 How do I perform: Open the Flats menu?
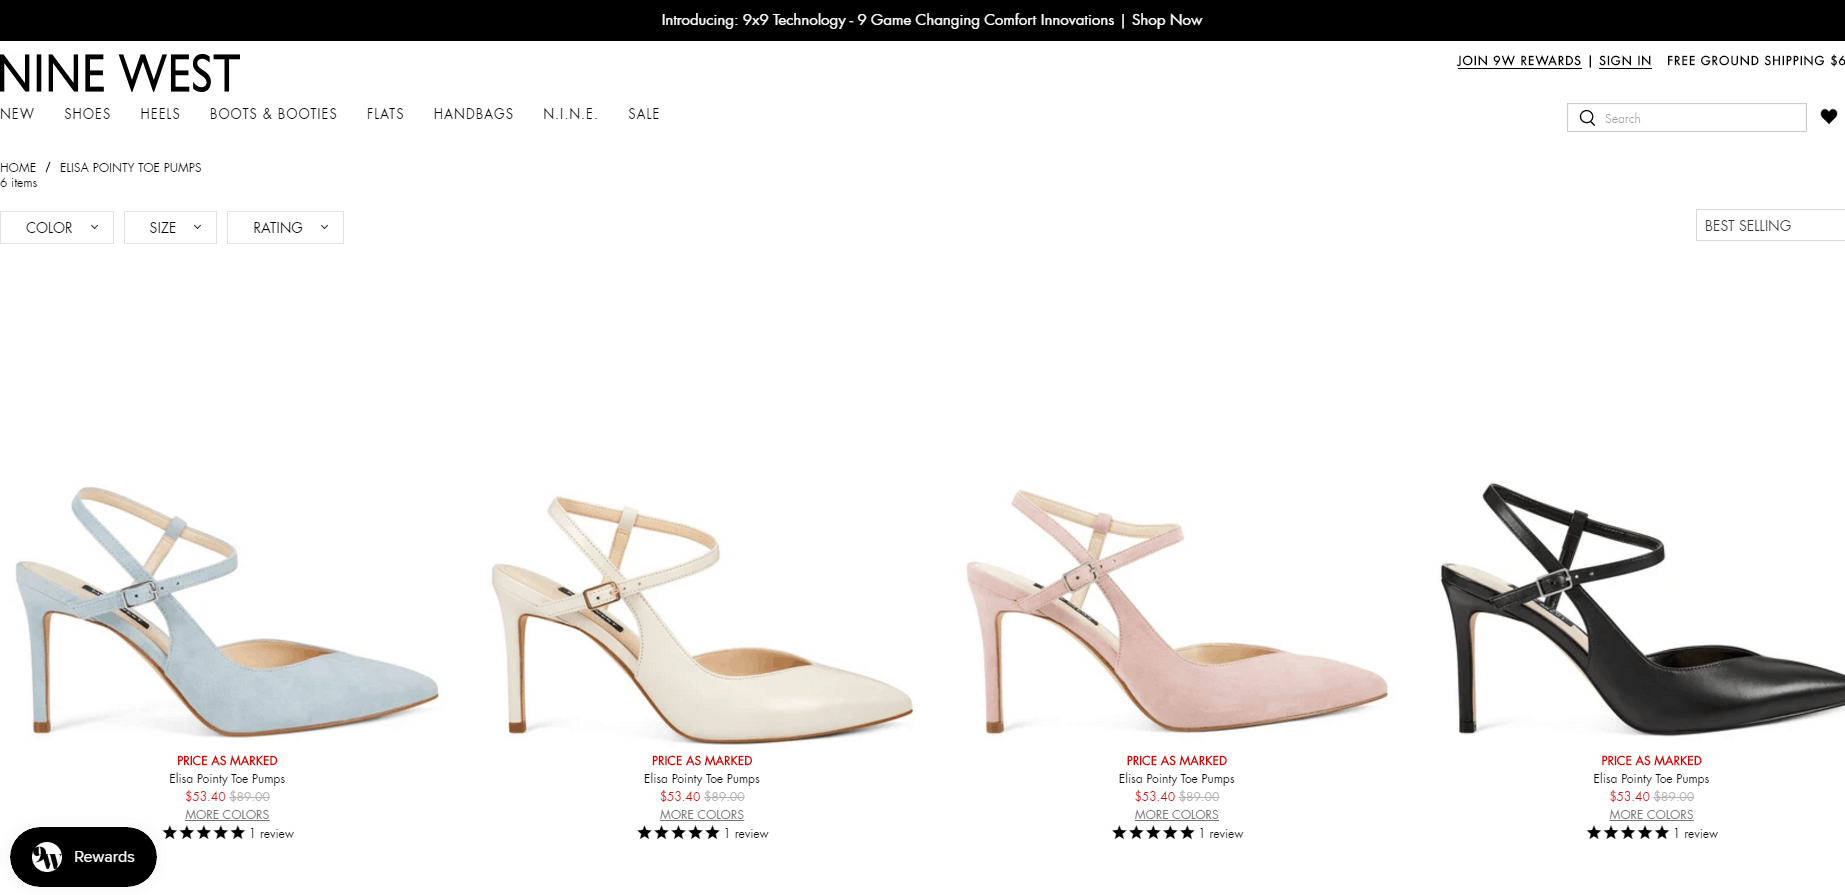(x=385, y=114)
